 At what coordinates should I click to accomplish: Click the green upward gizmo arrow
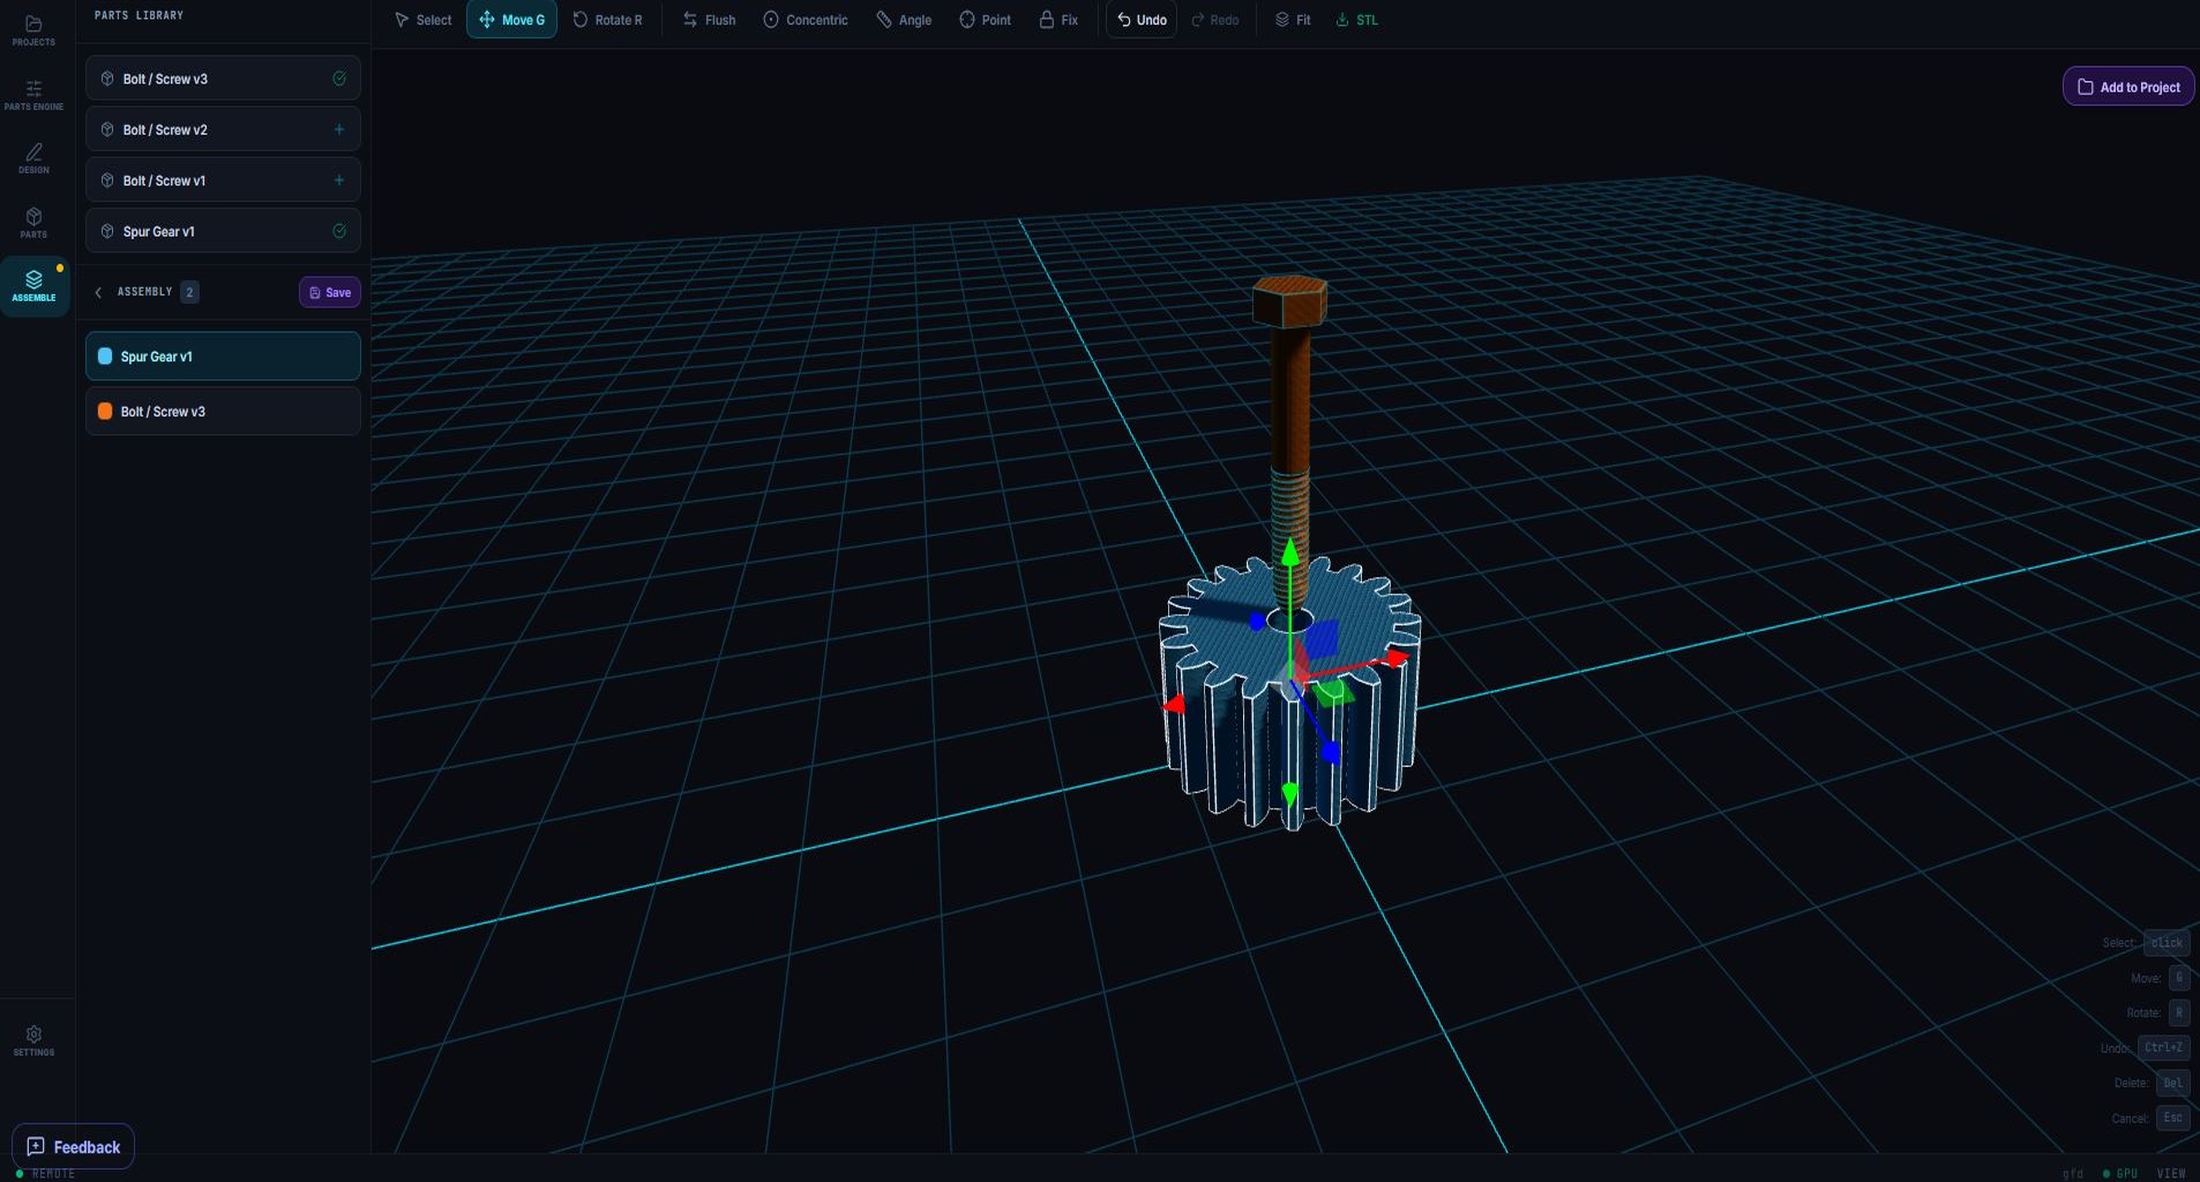point(1290,552)
